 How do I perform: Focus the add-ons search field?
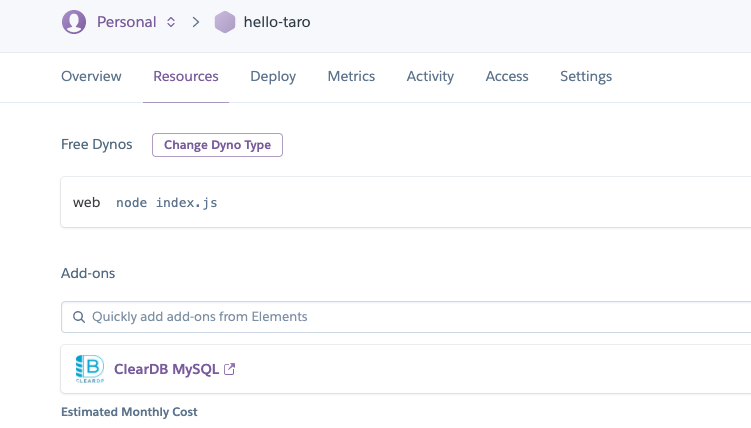(400, 317)
